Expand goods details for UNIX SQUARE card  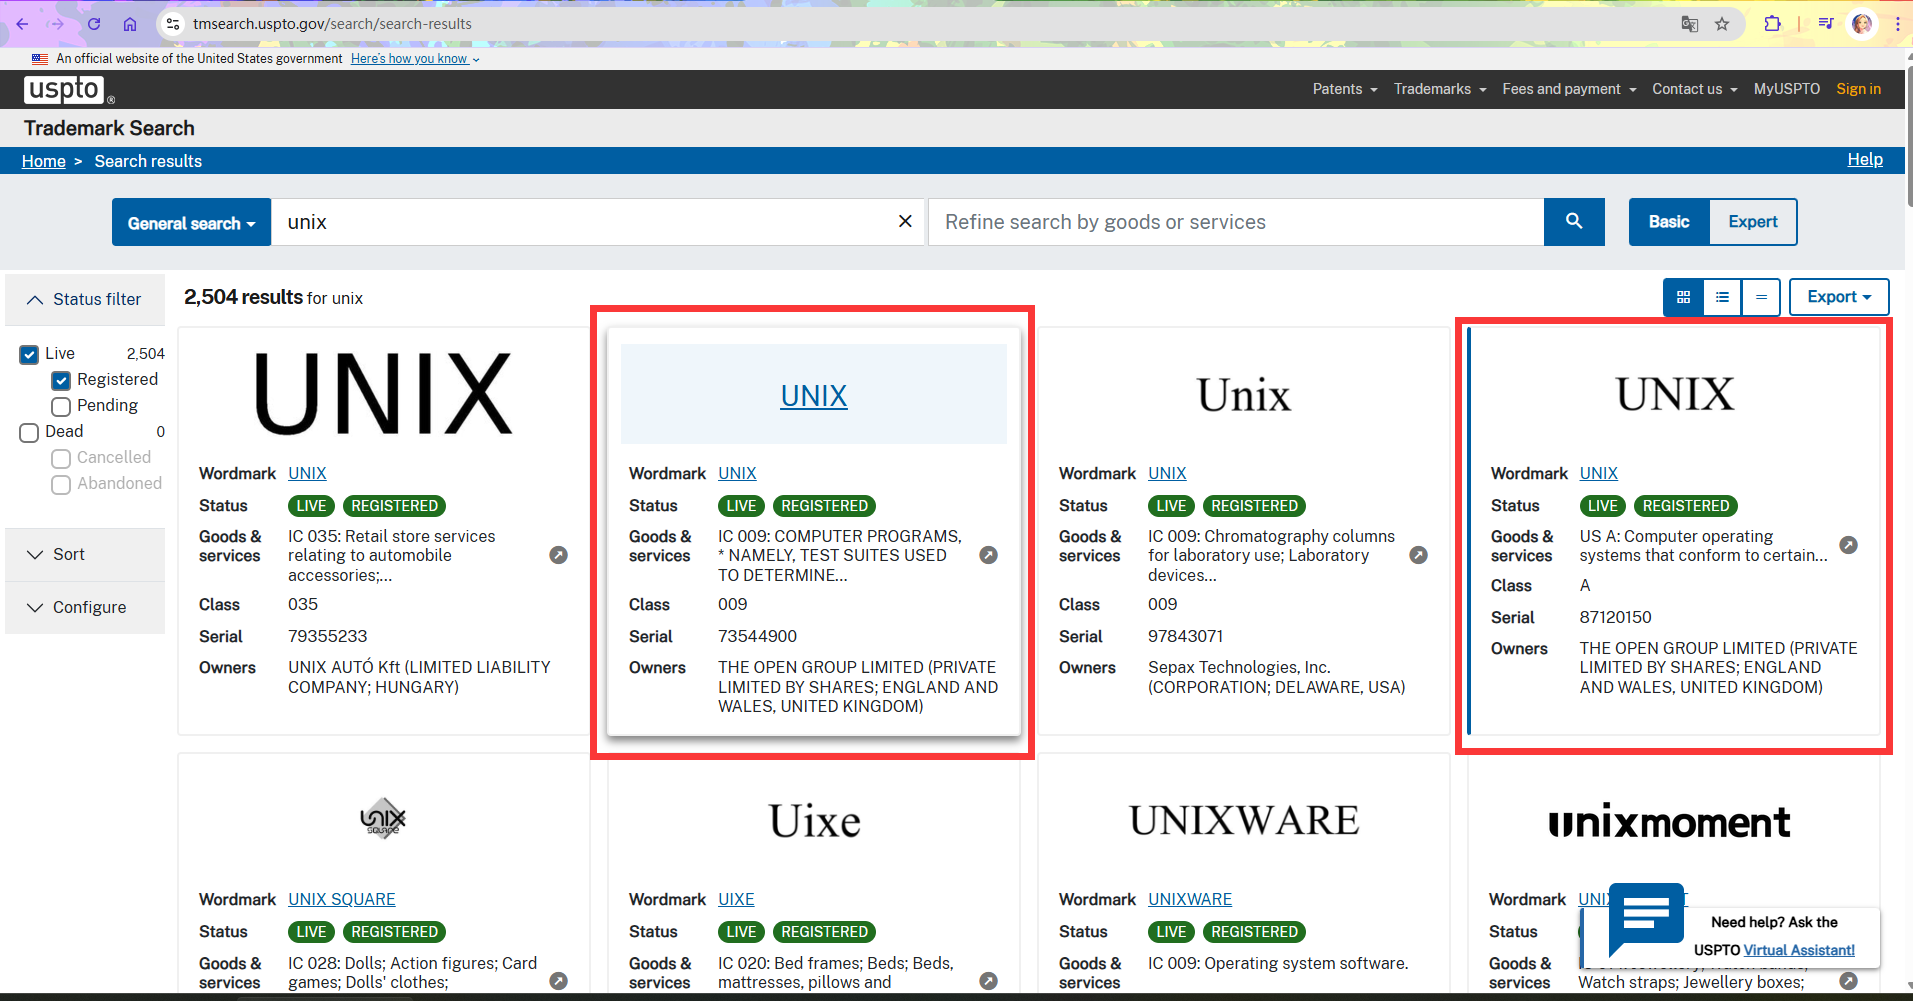[x=559, y=981]
